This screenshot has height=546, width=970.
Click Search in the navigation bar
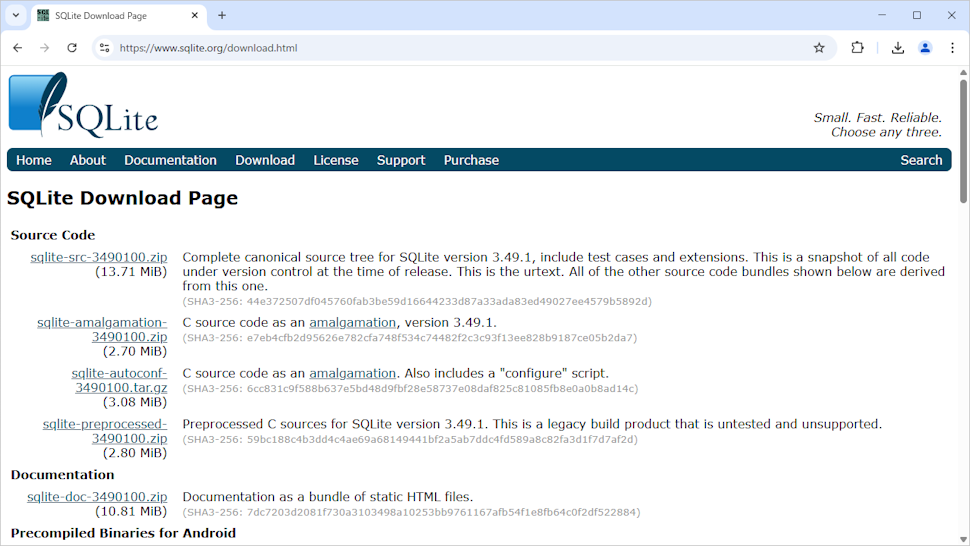[x=920, y=160]
